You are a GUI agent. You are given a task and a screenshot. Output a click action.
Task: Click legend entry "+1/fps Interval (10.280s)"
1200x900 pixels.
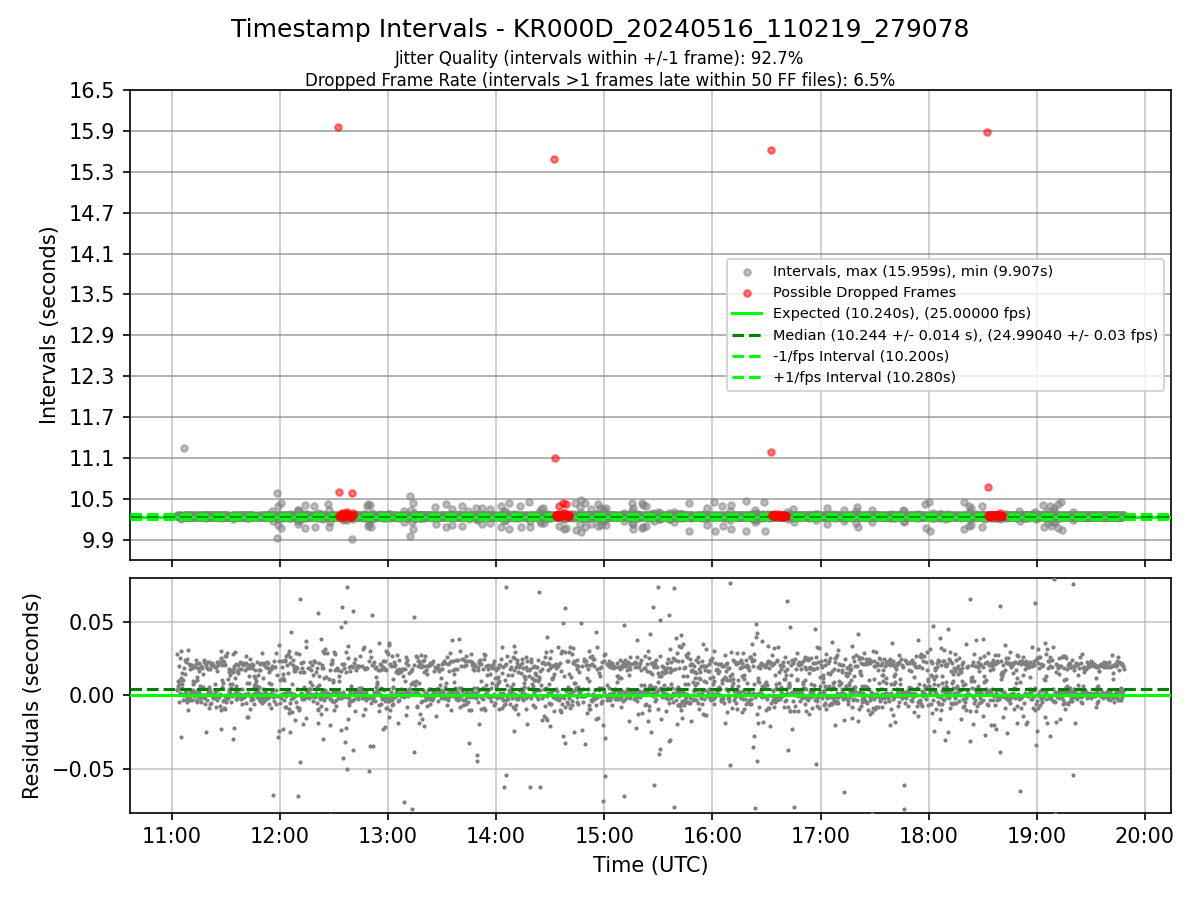click(x=864, y=377)
